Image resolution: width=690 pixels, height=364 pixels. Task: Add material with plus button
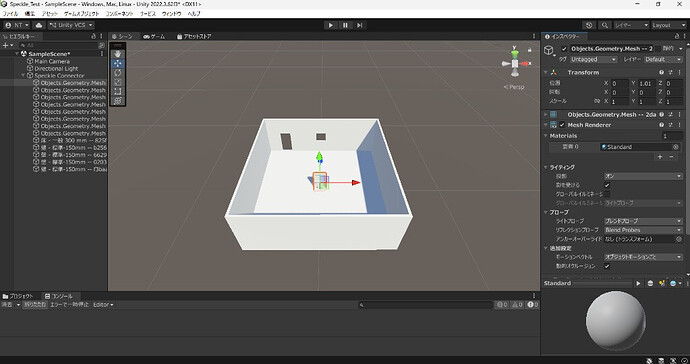pyautogui.click(x=660, y=157)
